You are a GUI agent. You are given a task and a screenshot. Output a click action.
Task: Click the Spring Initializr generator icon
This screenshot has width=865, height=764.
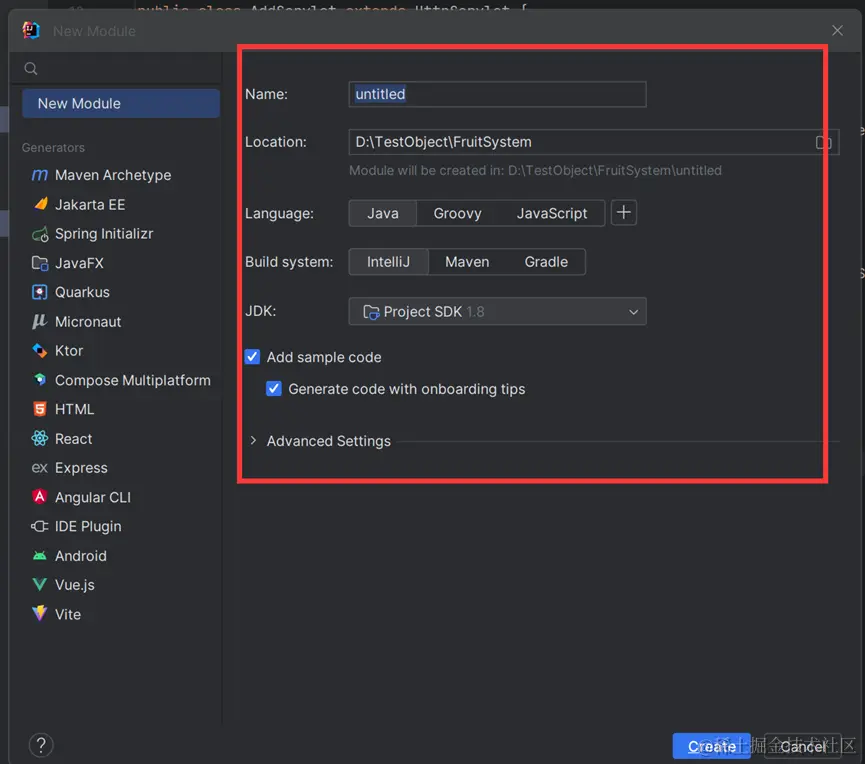(40, 234)
